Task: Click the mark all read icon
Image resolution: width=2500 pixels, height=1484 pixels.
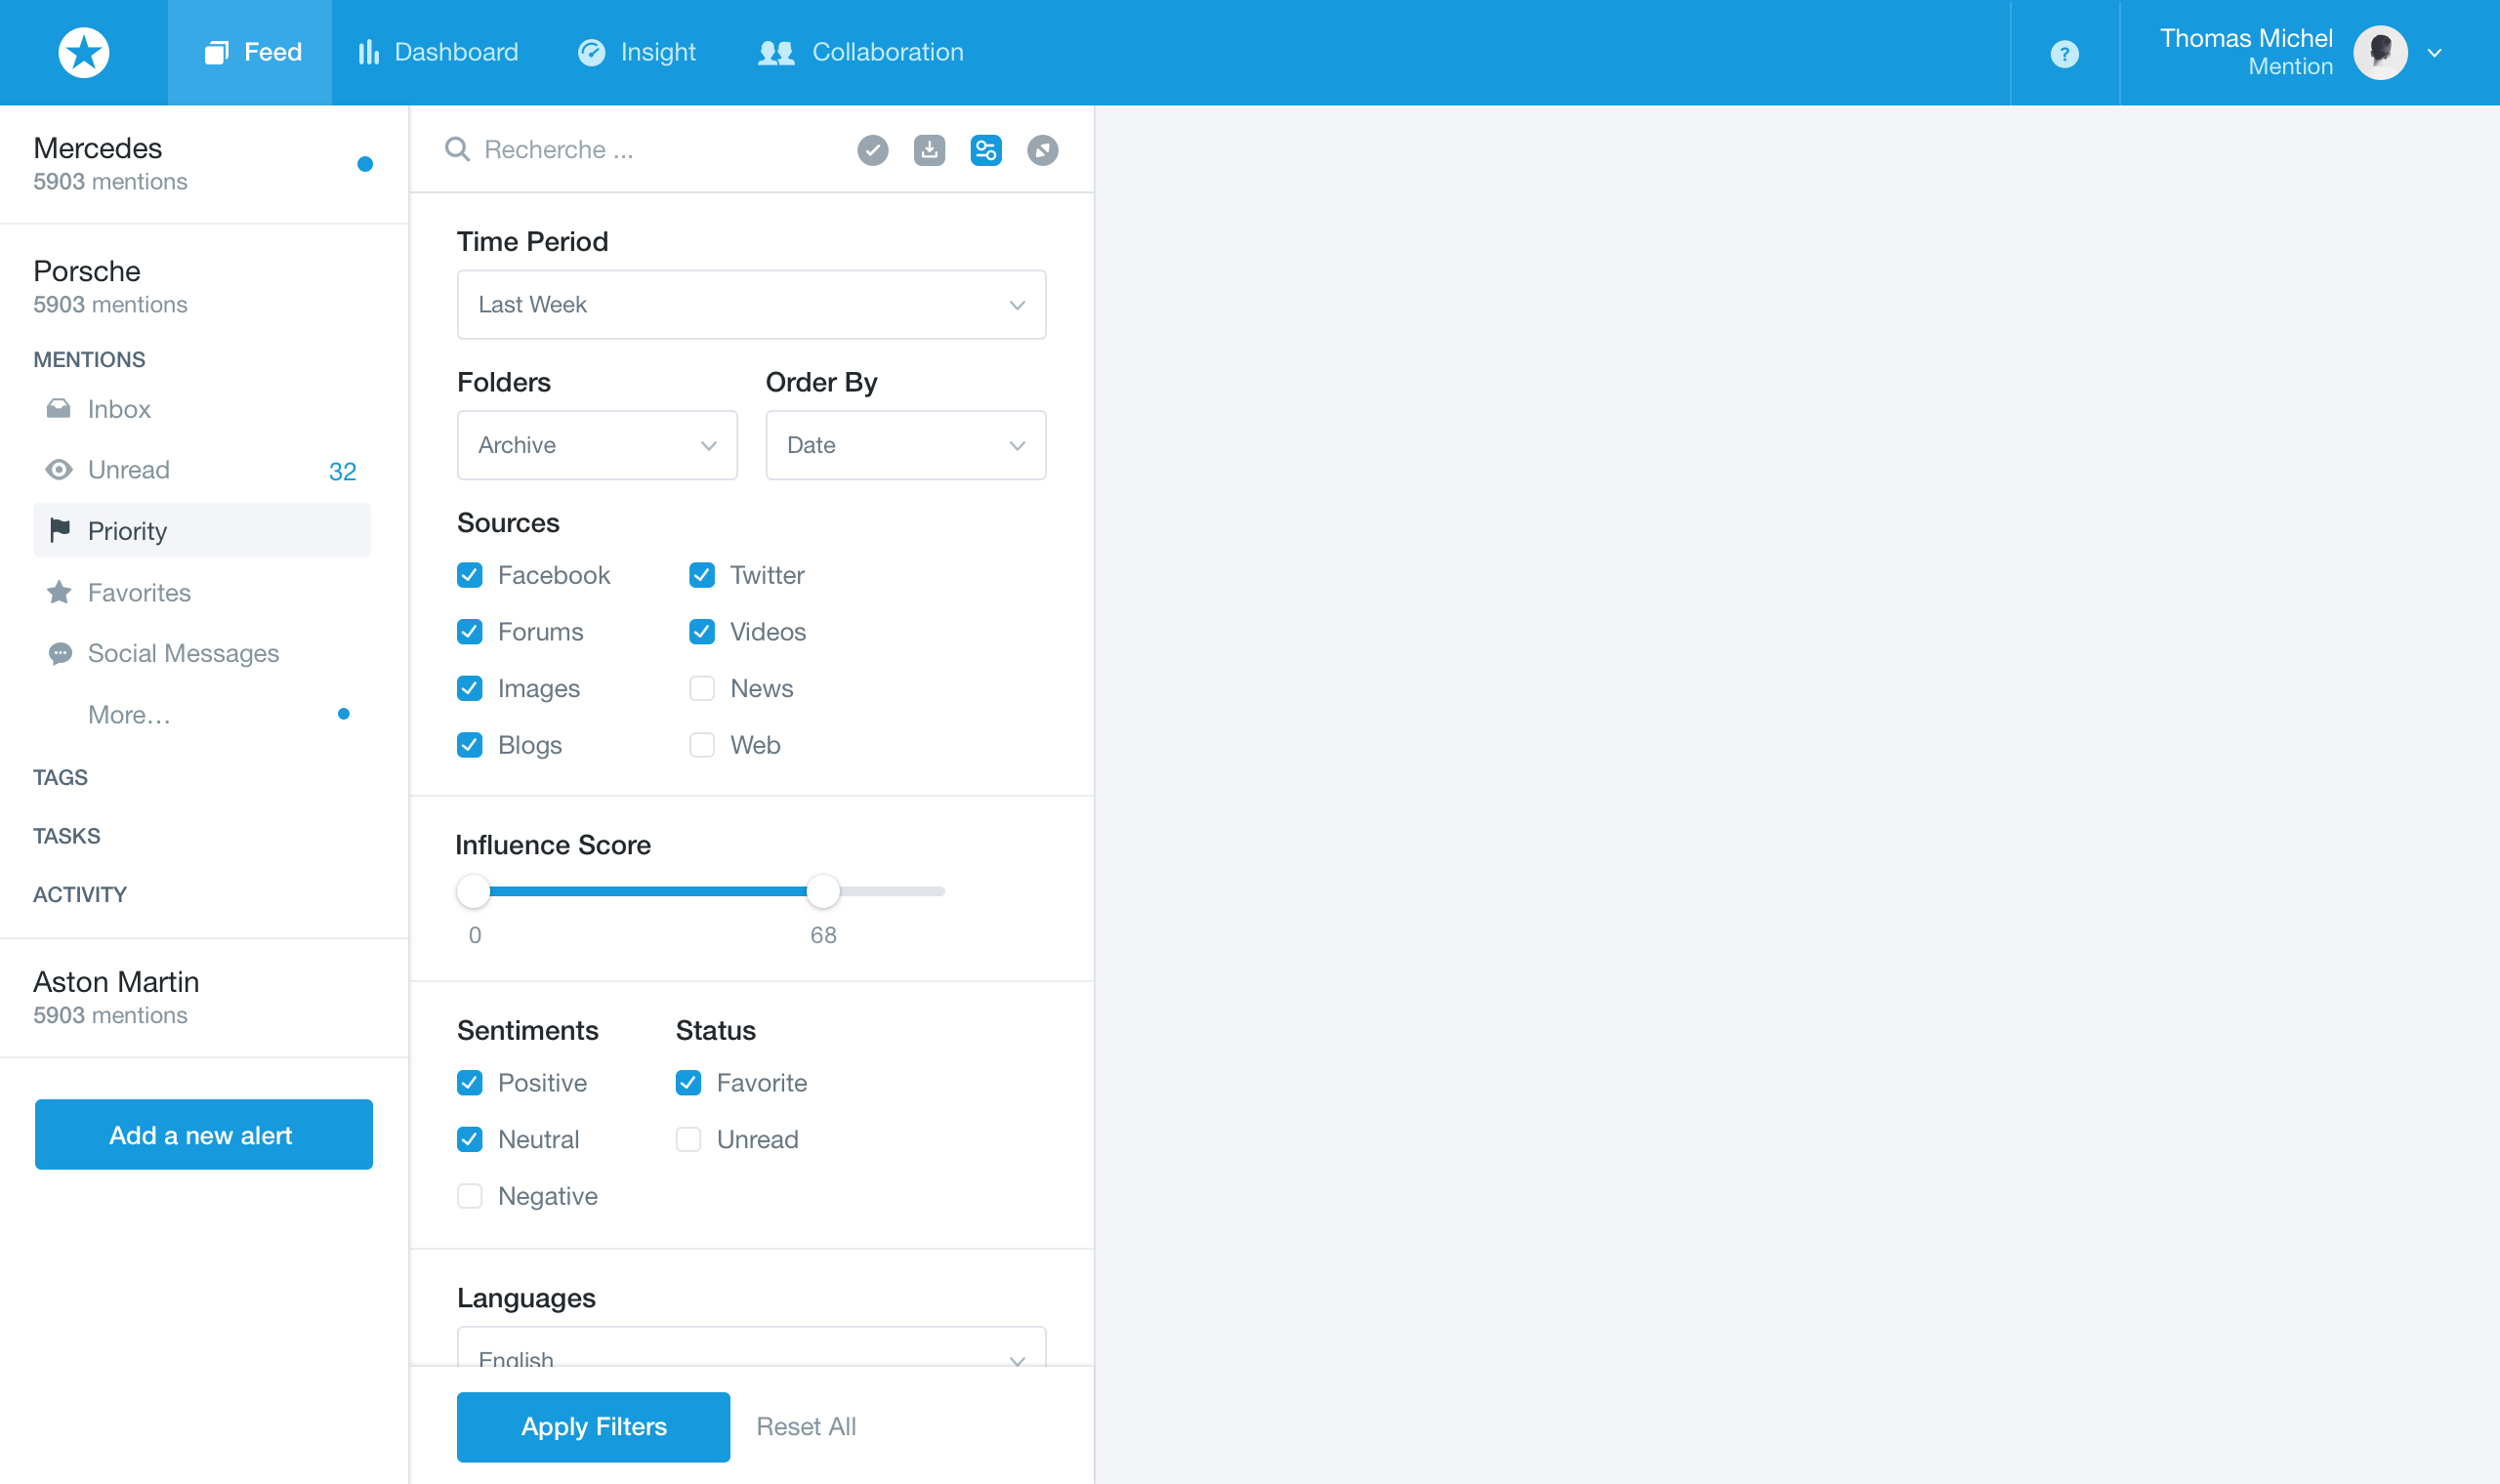Action: click(x=871, y=148)
